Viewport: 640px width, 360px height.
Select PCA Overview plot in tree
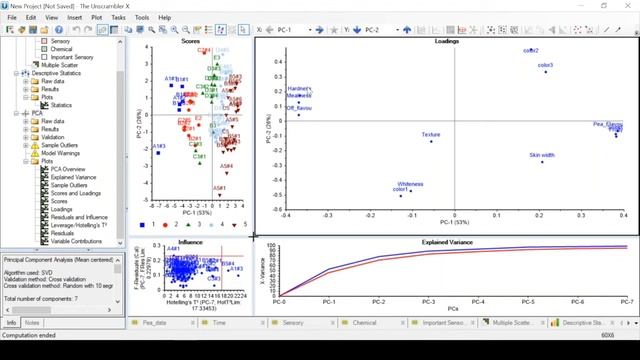coord(68,169)
